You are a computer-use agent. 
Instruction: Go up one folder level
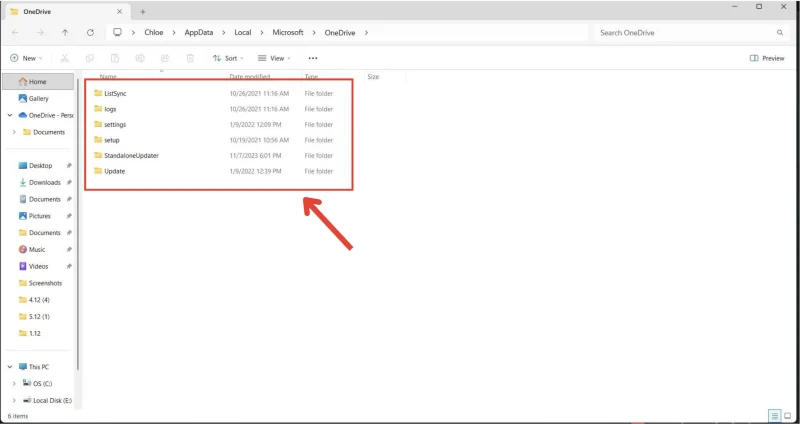(65, 33)
